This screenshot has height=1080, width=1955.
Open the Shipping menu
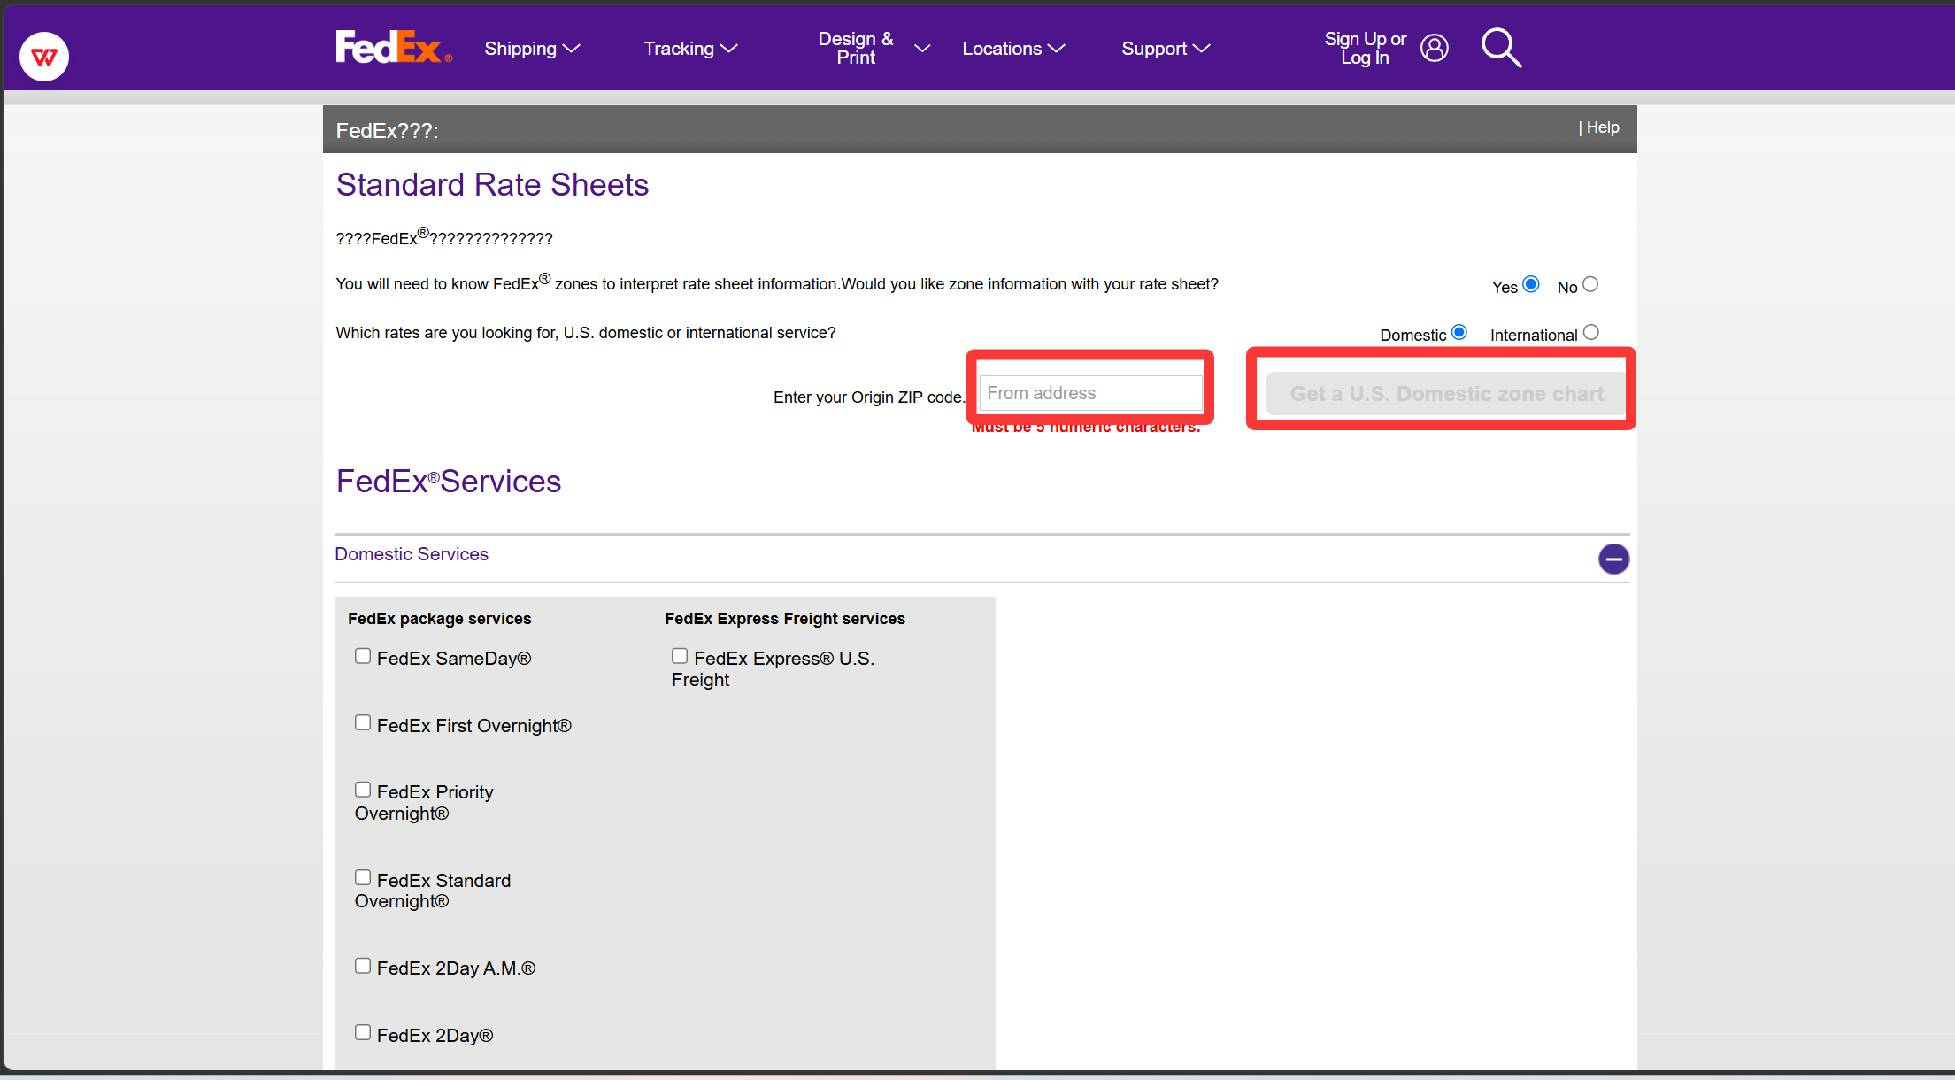click(x=532, y=48)
